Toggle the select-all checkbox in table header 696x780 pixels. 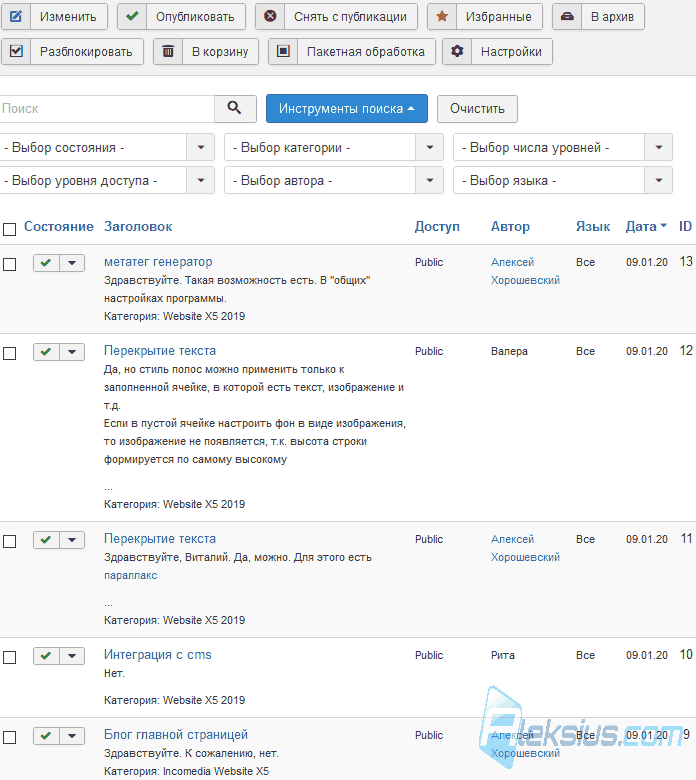coord(9,229)
